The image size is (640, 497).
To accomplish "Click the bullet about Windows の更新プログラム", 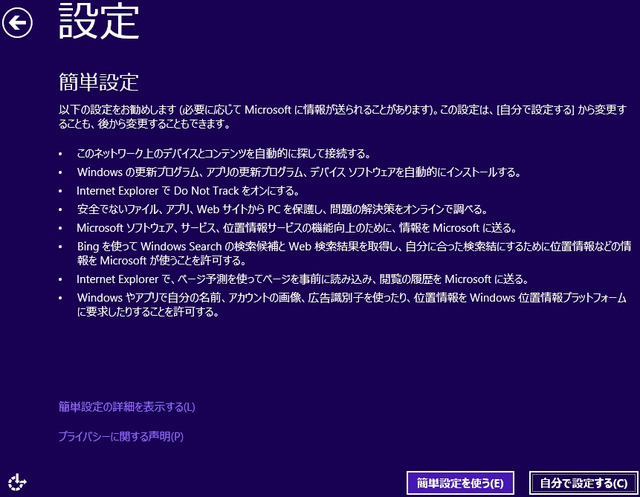I will point(299,172).
